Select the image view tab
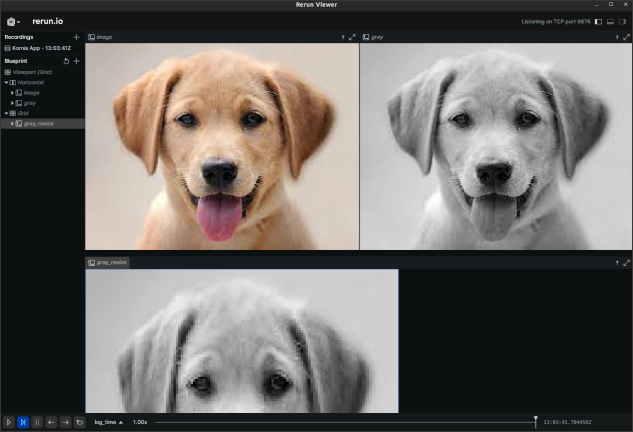This screenshot has height=432, width=633. pyautogui.click(x=100, y=37)
